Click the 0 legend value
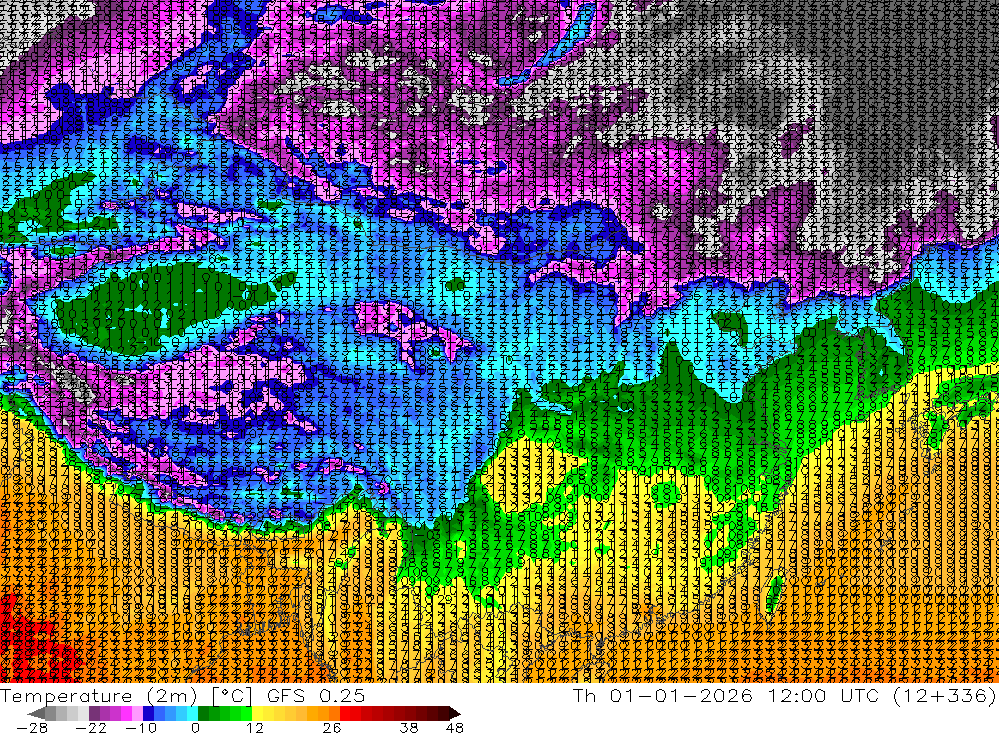This screenshot has width=1000, height=733. tap(195, 728)
